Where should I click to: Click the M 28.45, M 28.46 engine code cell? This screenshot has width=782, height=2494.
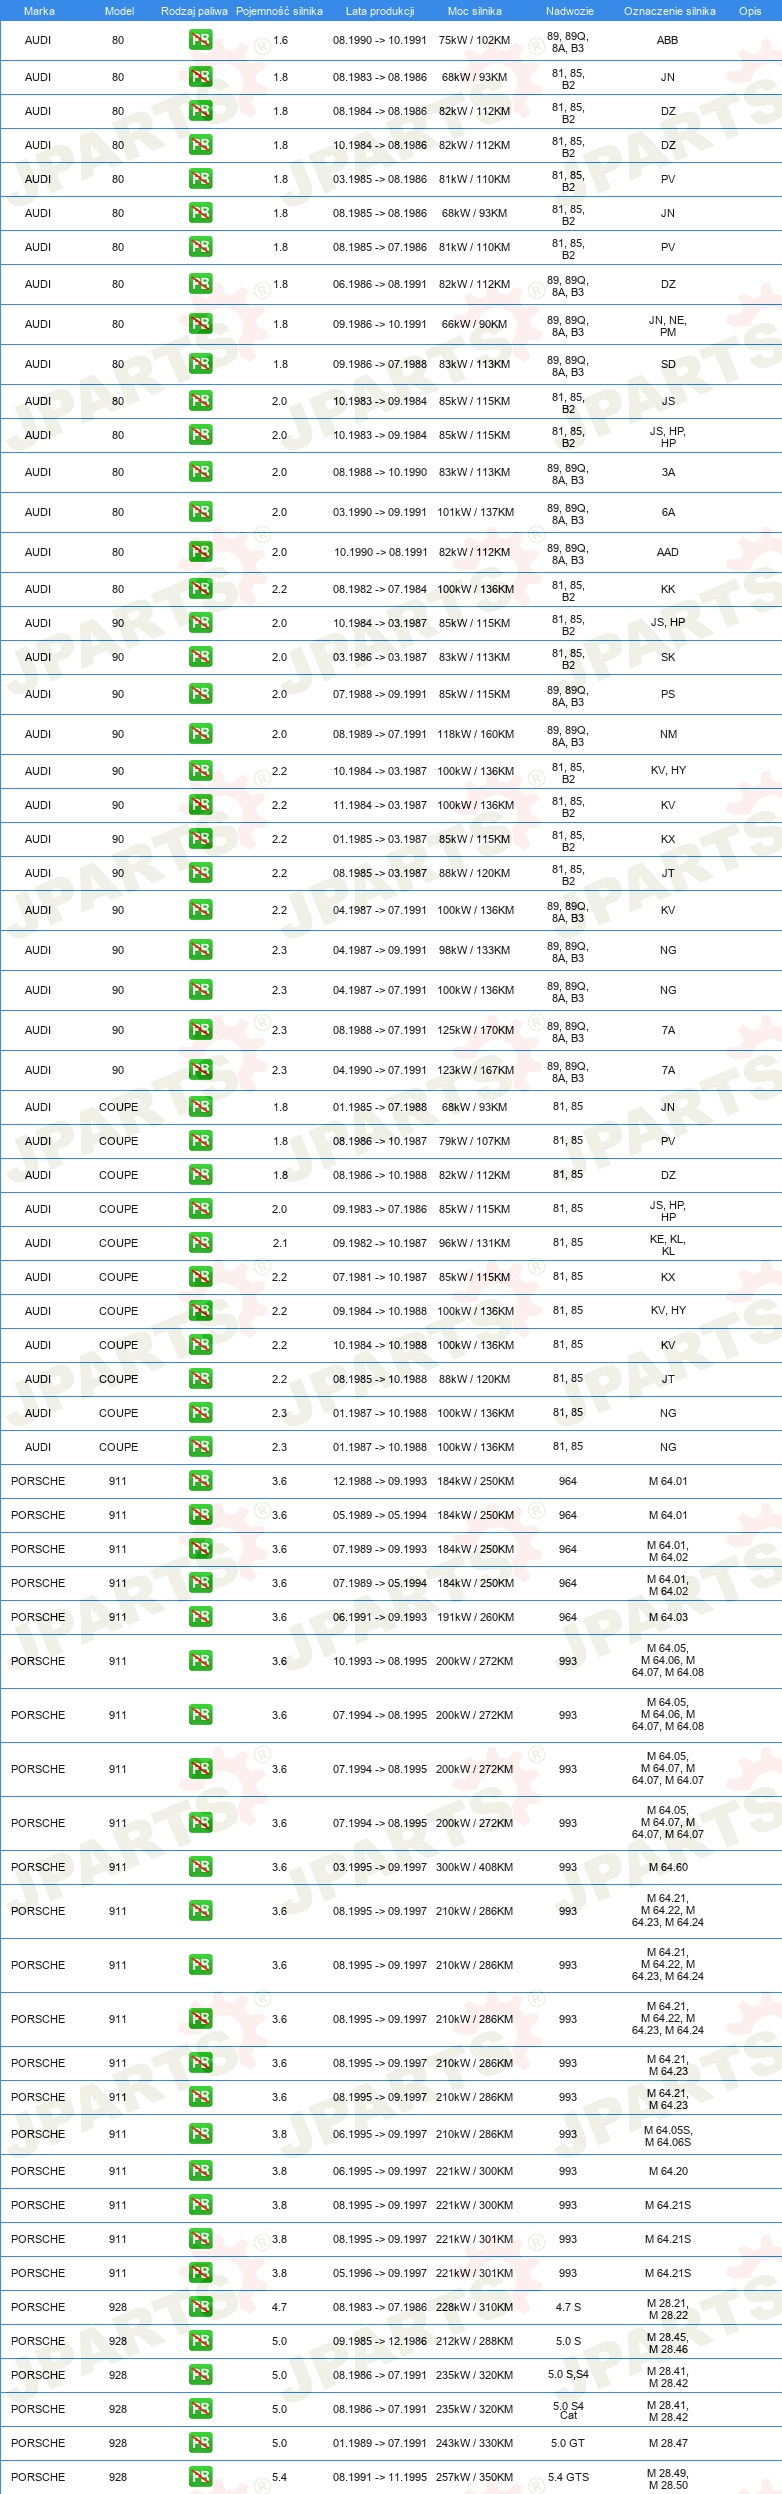(668, 2343)
